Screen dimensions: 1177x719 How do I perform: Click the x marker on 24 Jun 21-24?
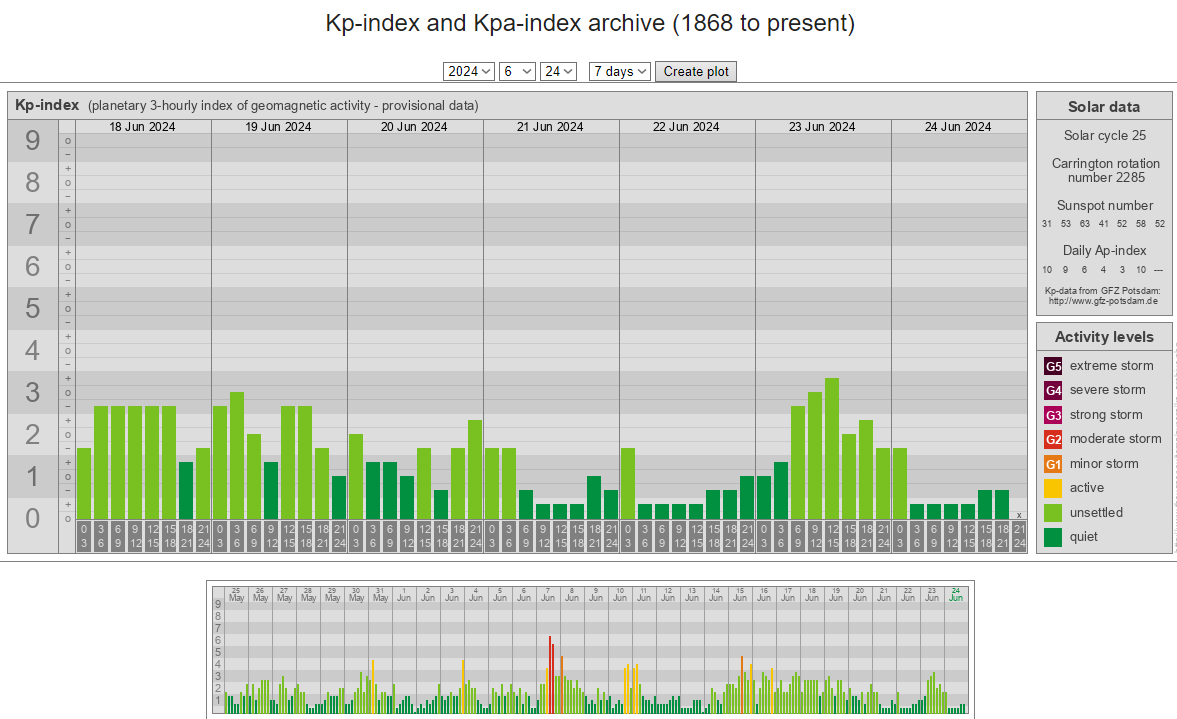click(1019, 515)
